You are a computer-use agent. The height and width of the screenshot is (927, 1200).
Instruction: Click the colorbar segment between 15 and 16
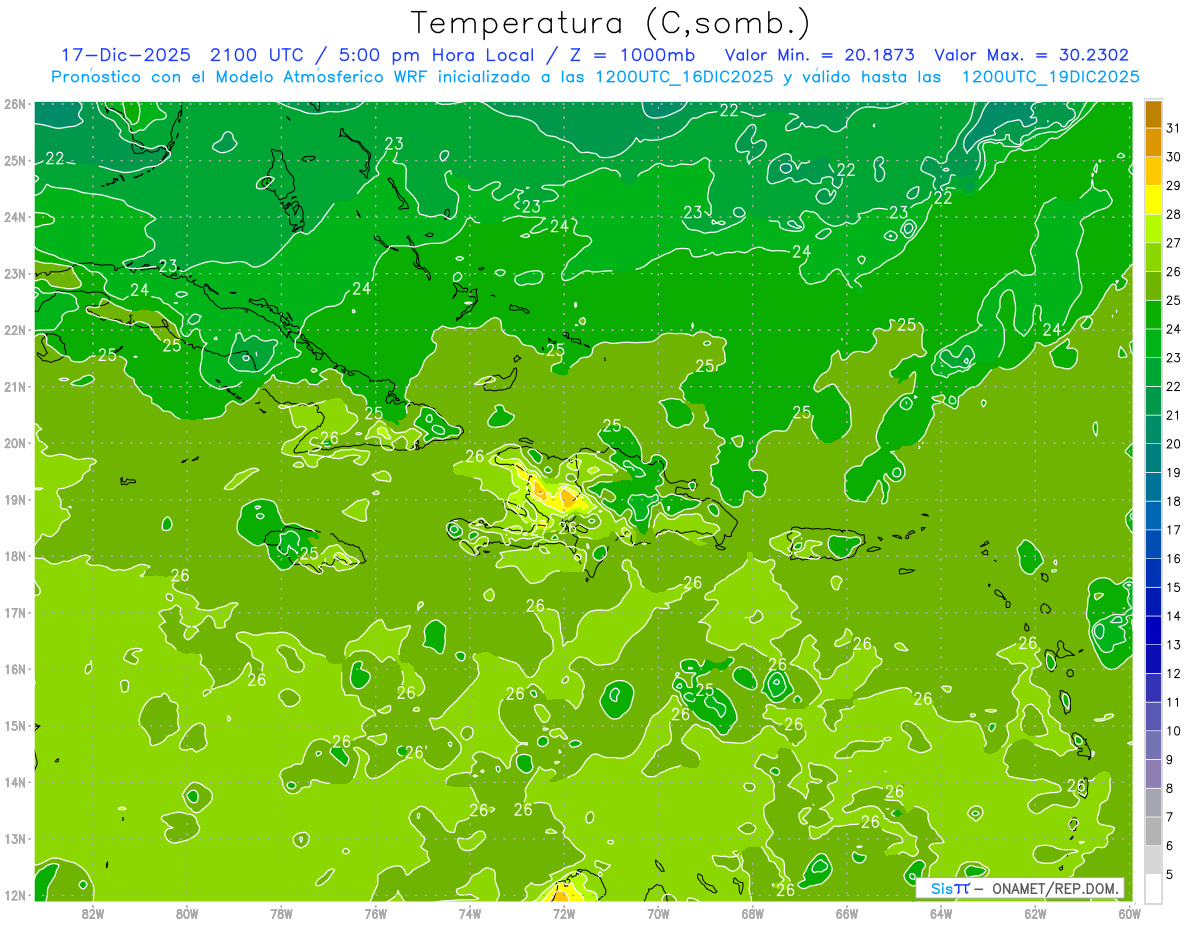[x=1153, y=573]
